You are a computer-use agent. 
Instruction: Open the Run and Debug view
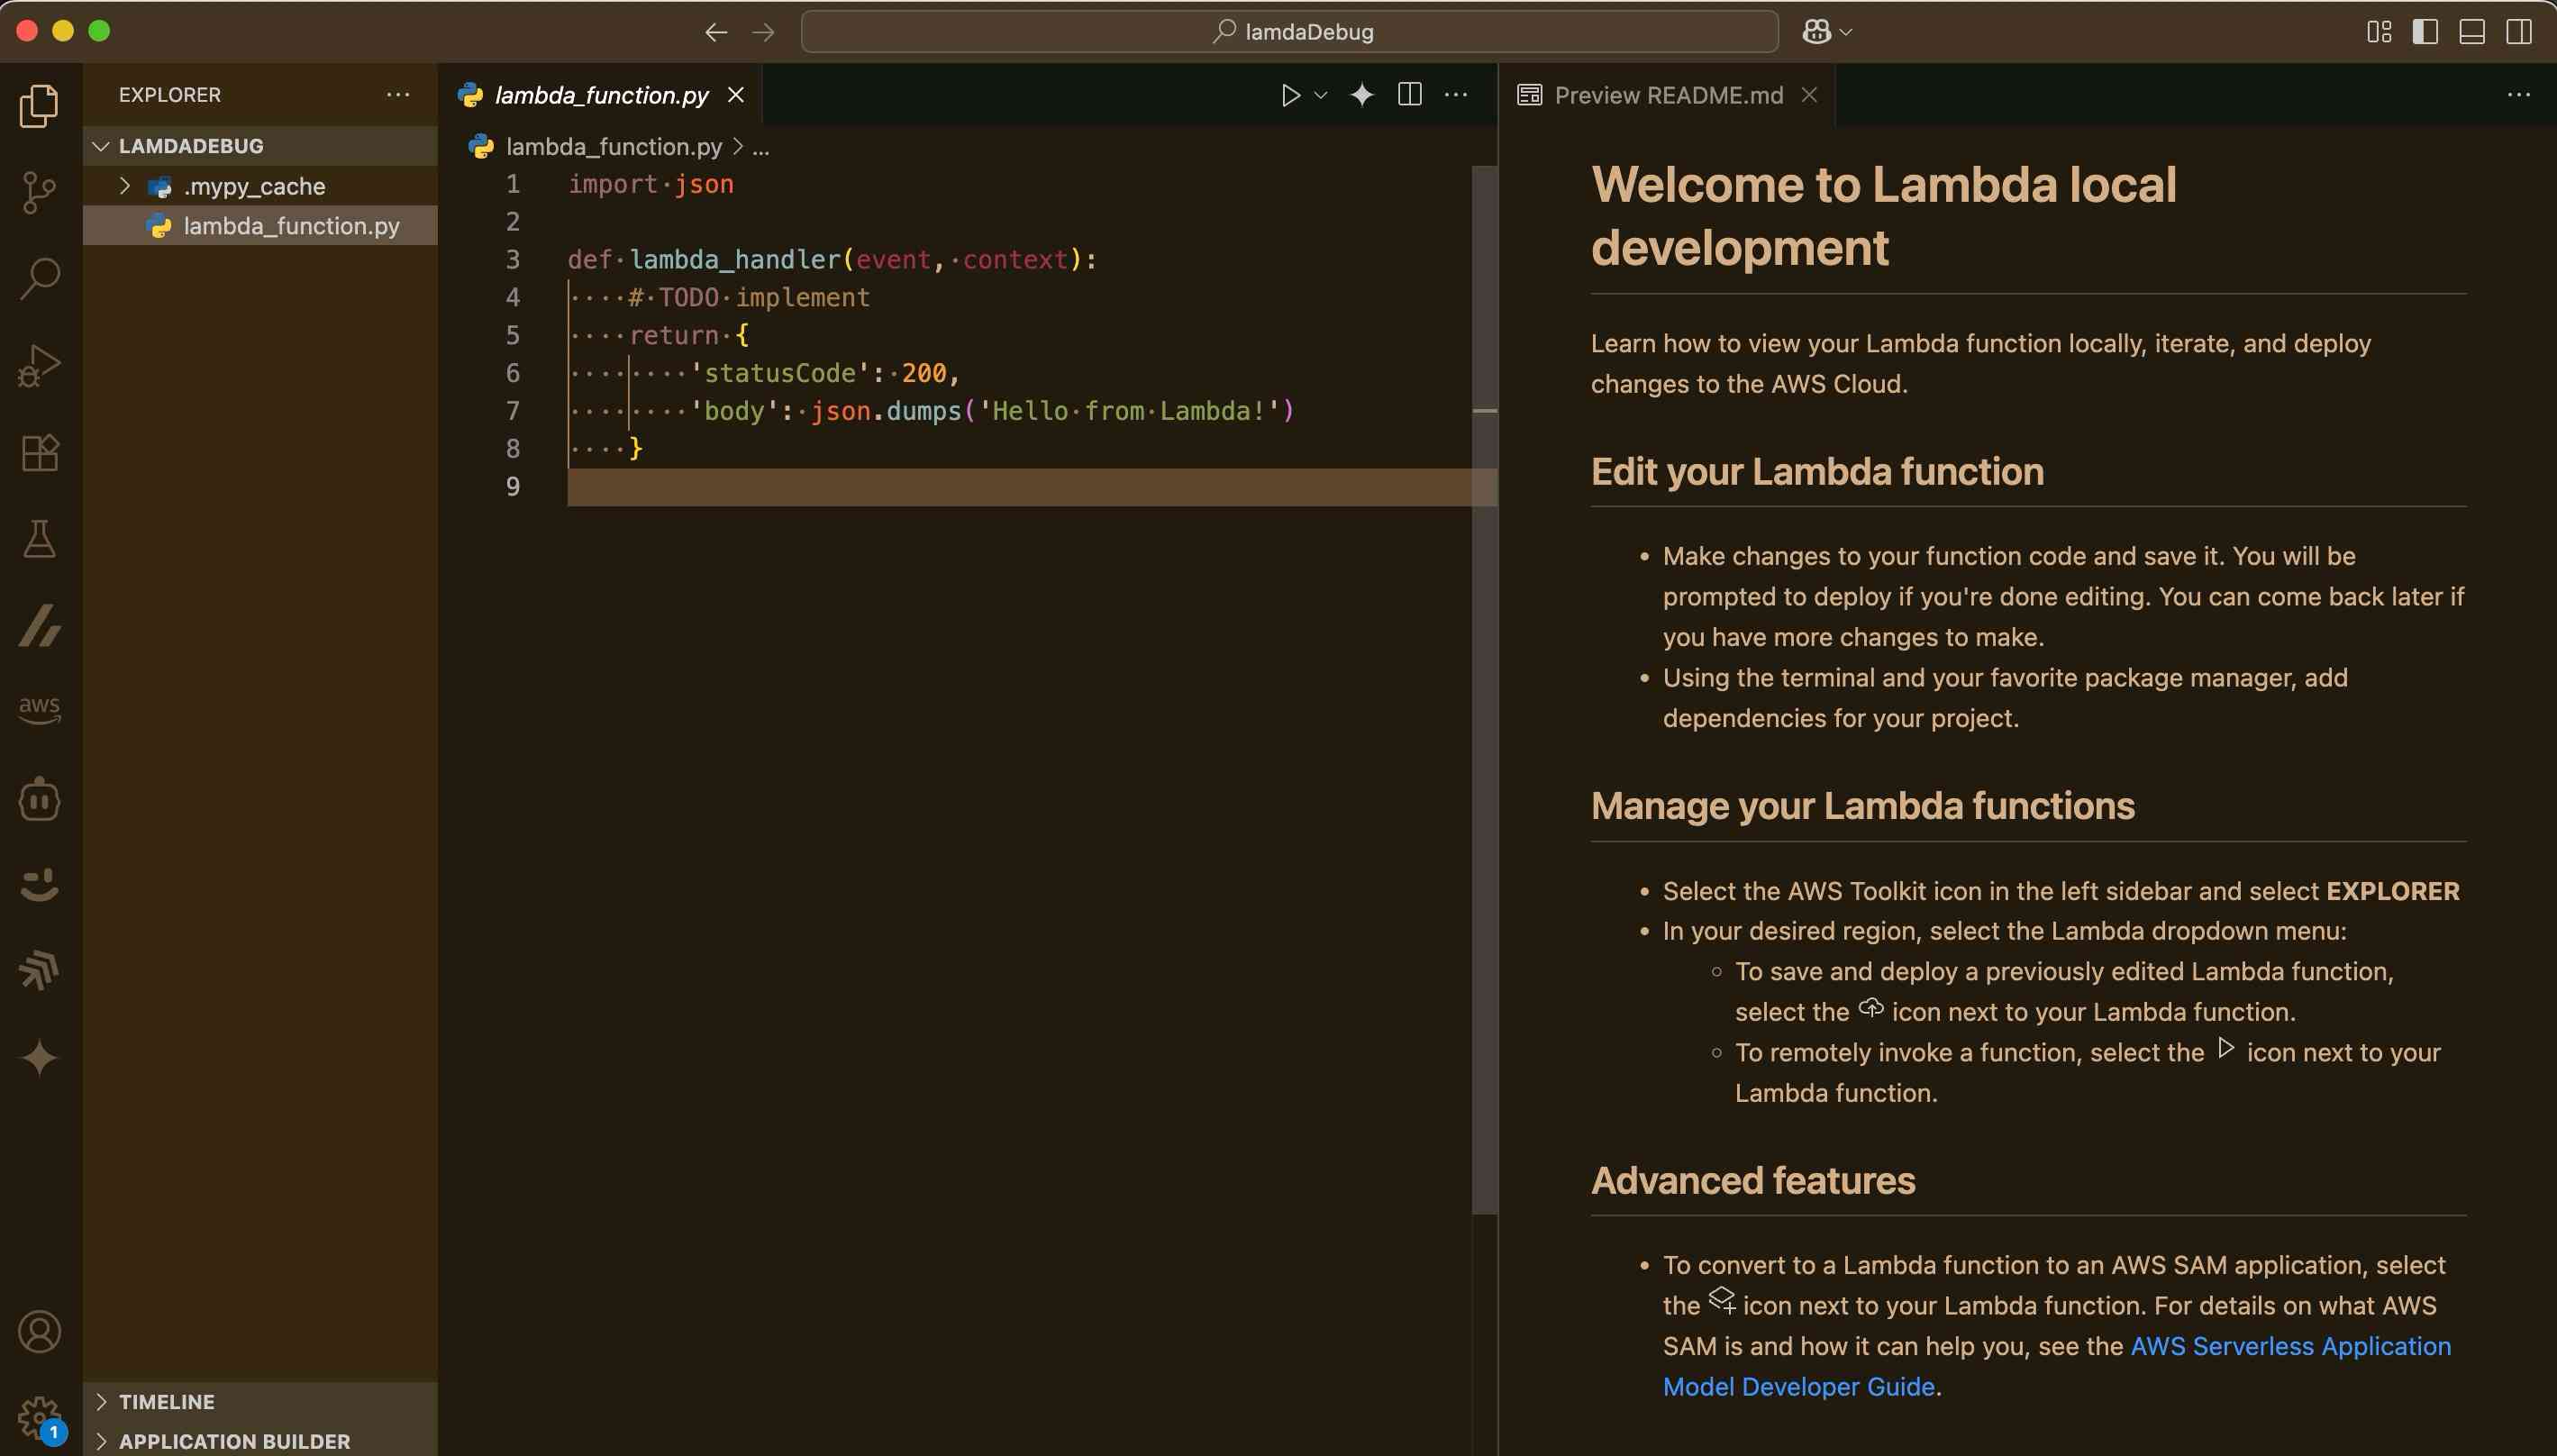(39, 365)
